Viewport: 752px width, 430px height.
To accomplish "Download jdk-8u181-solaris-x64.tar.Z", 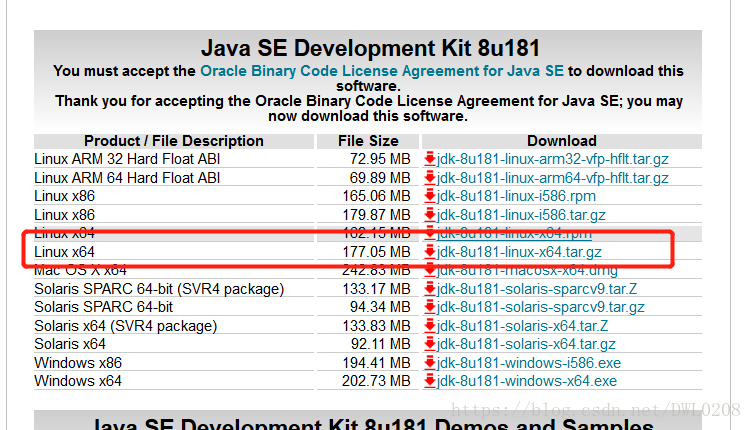I will click(522, 326).
